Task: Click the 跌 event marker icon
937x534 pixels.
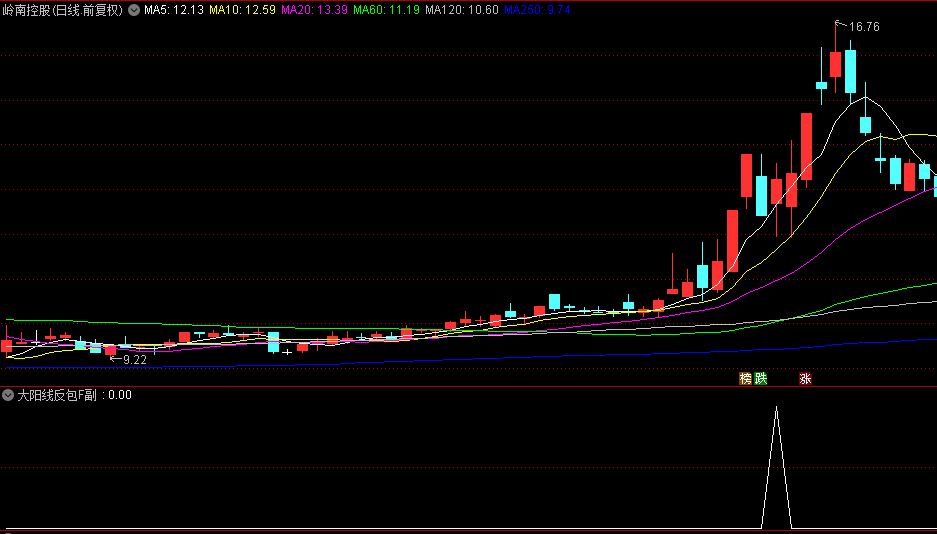Action: [x=760, y=378]
